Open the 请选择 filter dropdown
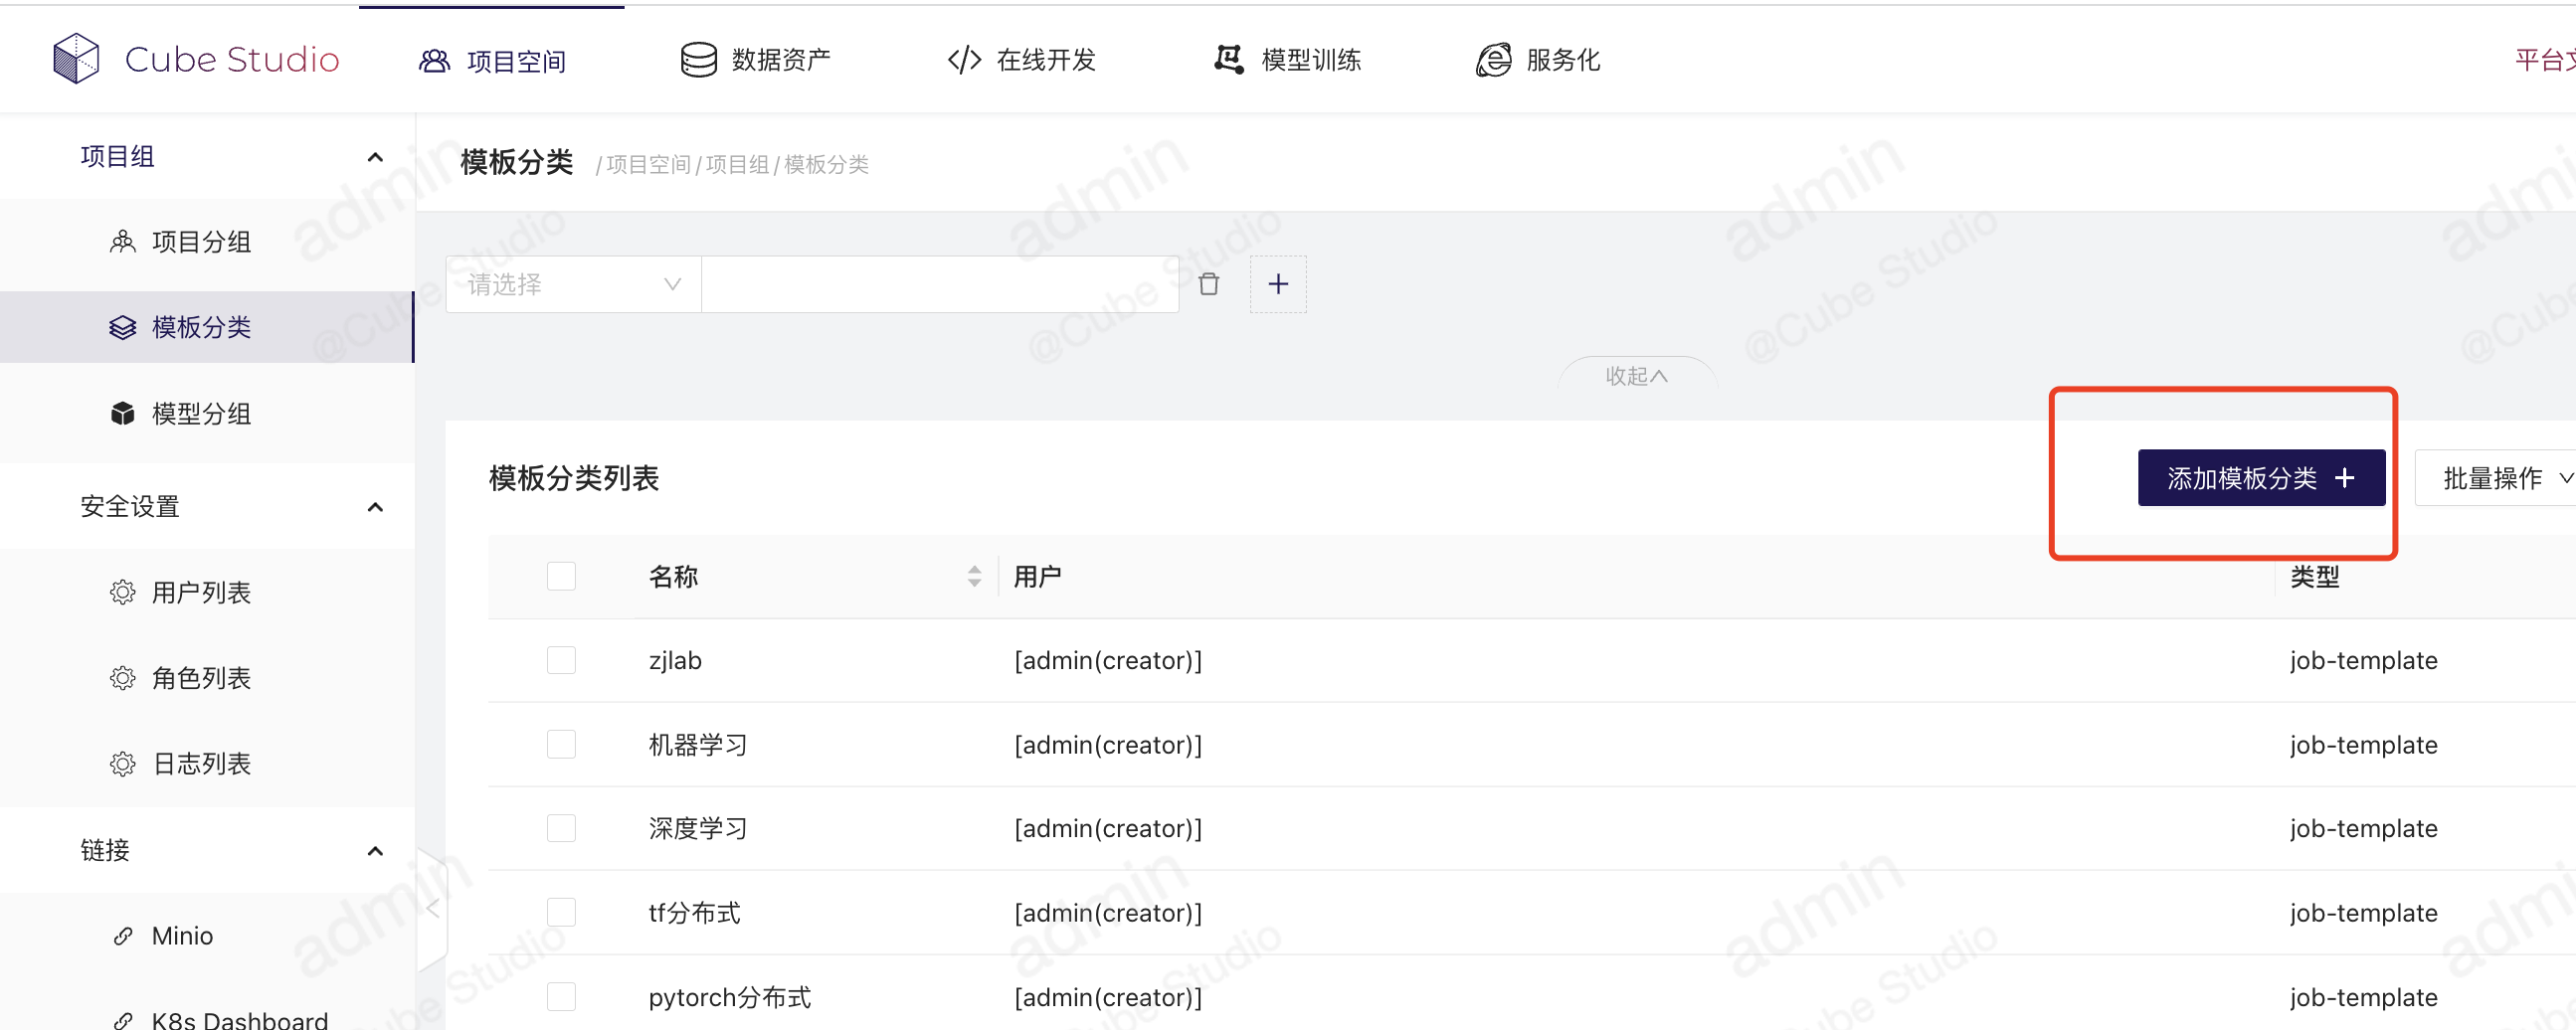 (x=573, y=285)
